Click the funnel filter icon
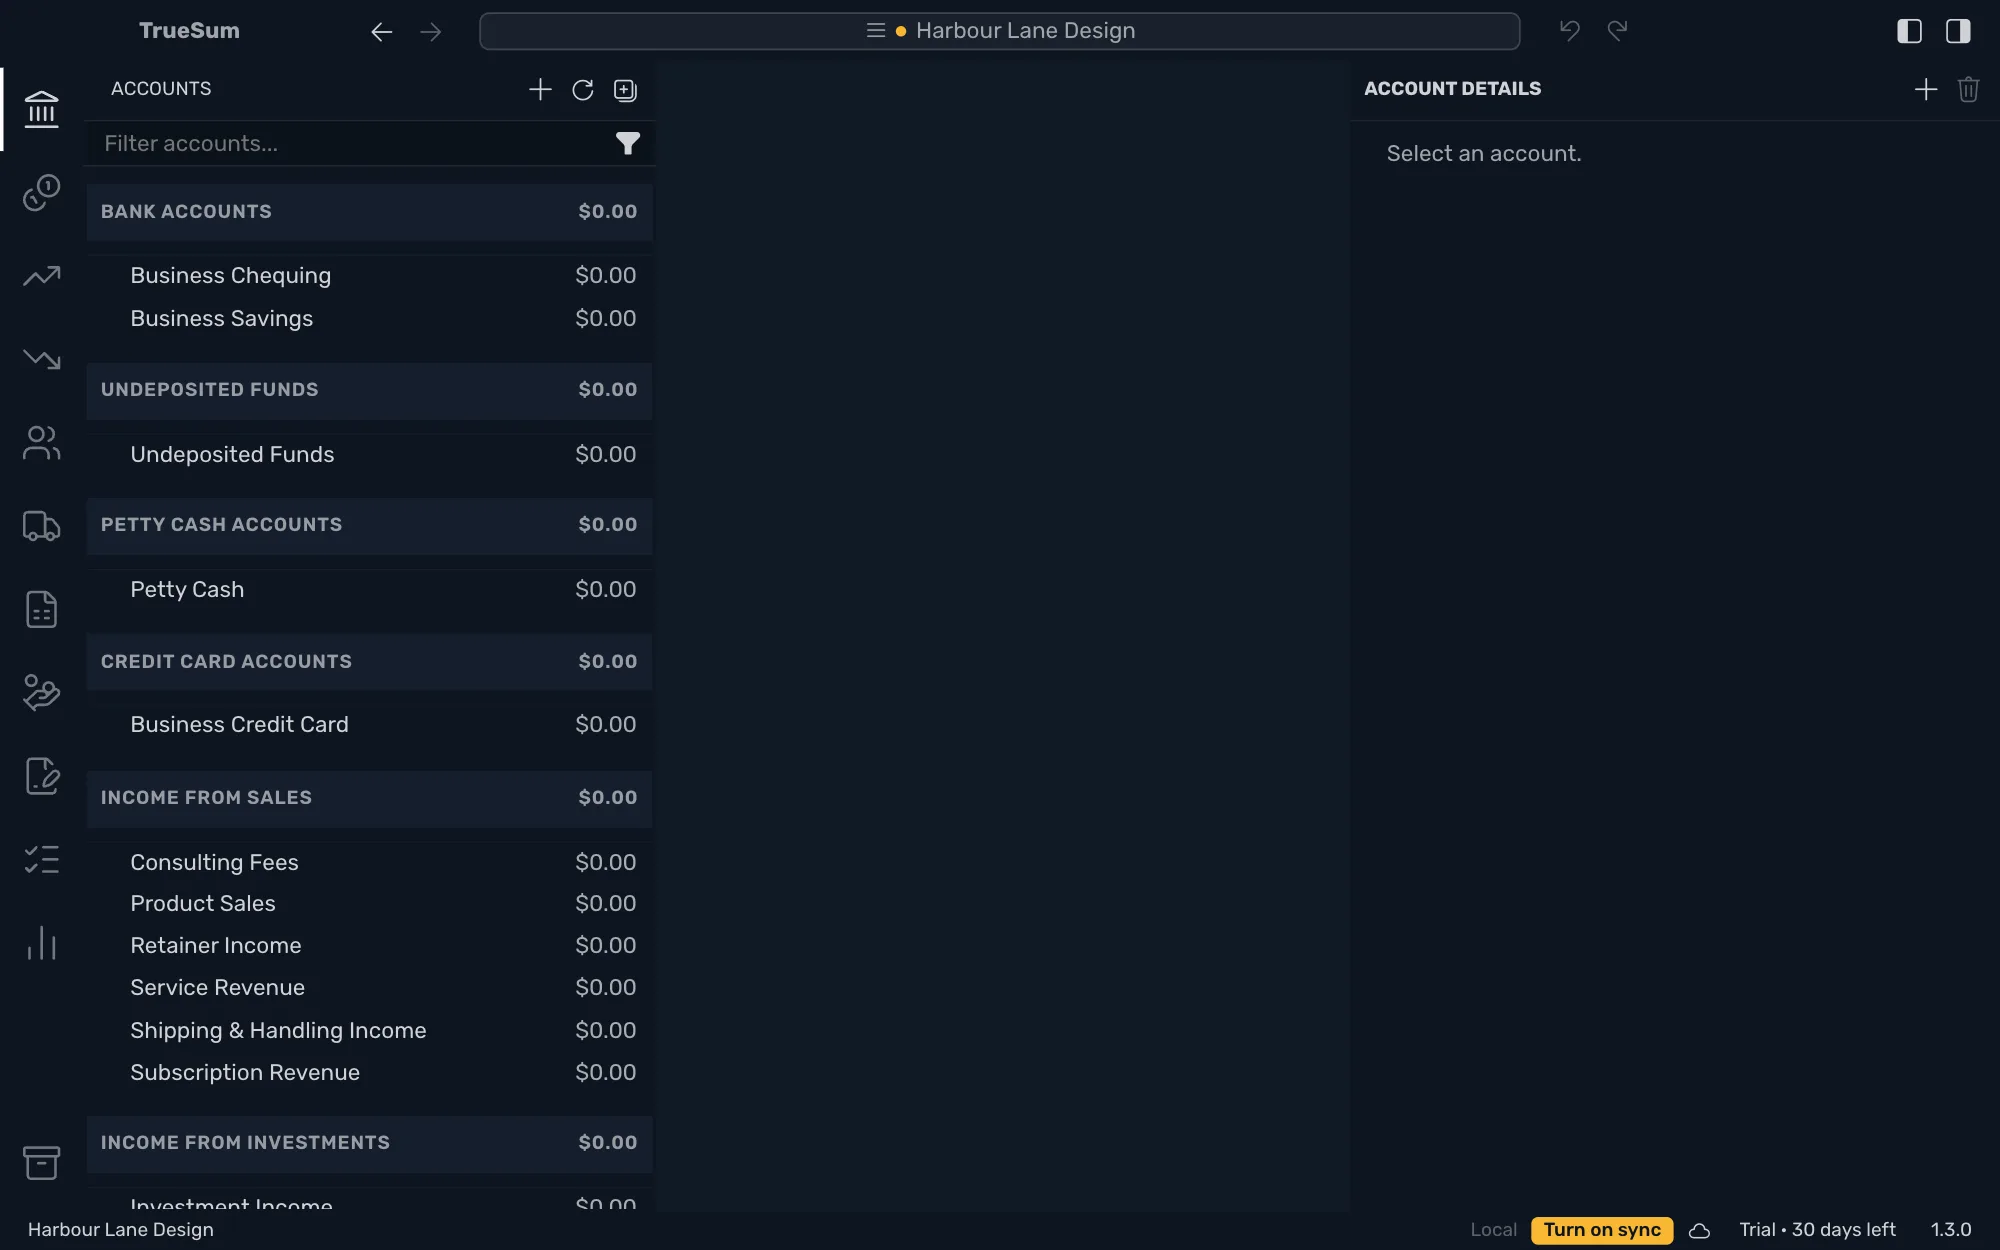2000x1250 pixels. coord(627,144)
